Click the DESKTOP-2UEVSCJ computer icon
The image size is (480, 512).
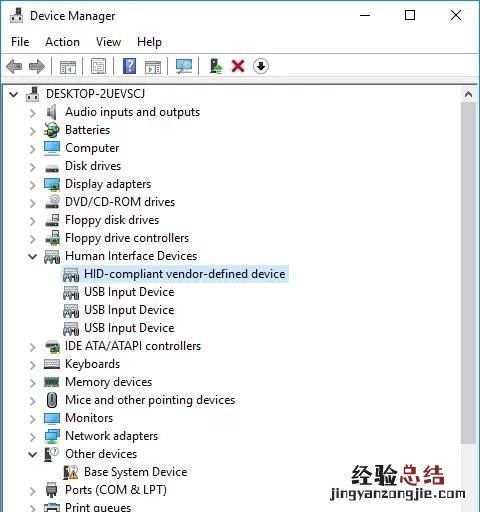(33, 94)
